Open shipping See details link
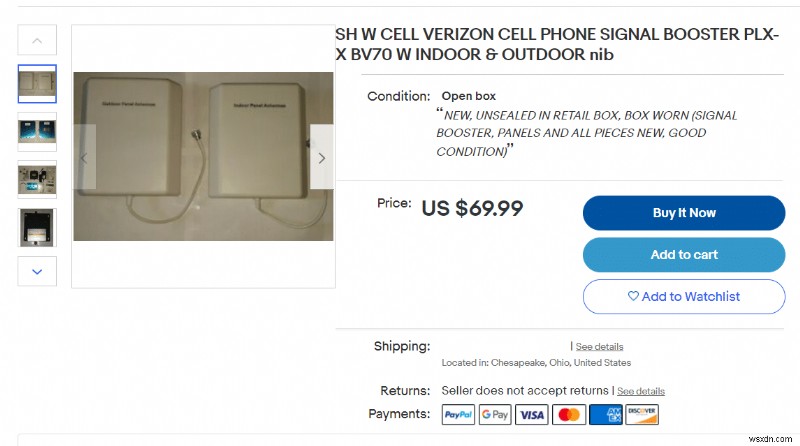 point(599,346)
